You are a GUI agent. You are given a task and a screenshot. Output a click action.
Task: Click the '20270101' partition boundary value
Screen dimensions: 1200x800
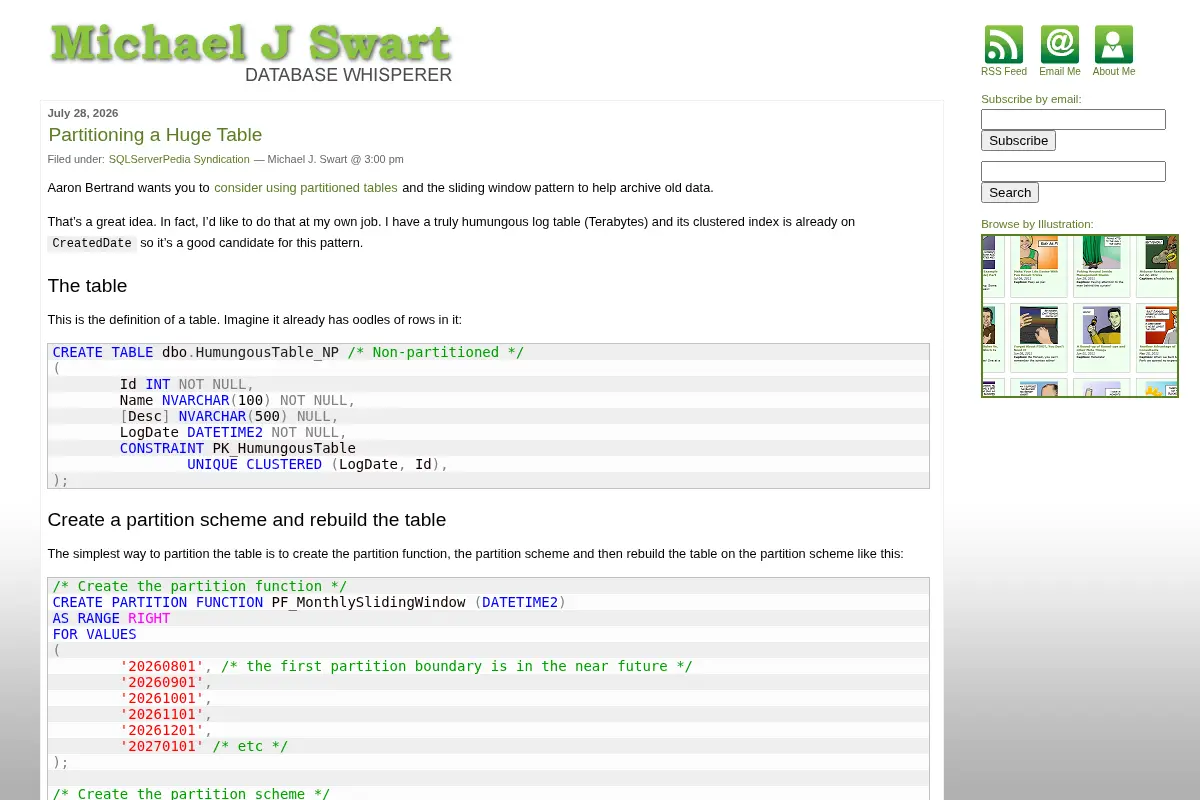[162, 746]
